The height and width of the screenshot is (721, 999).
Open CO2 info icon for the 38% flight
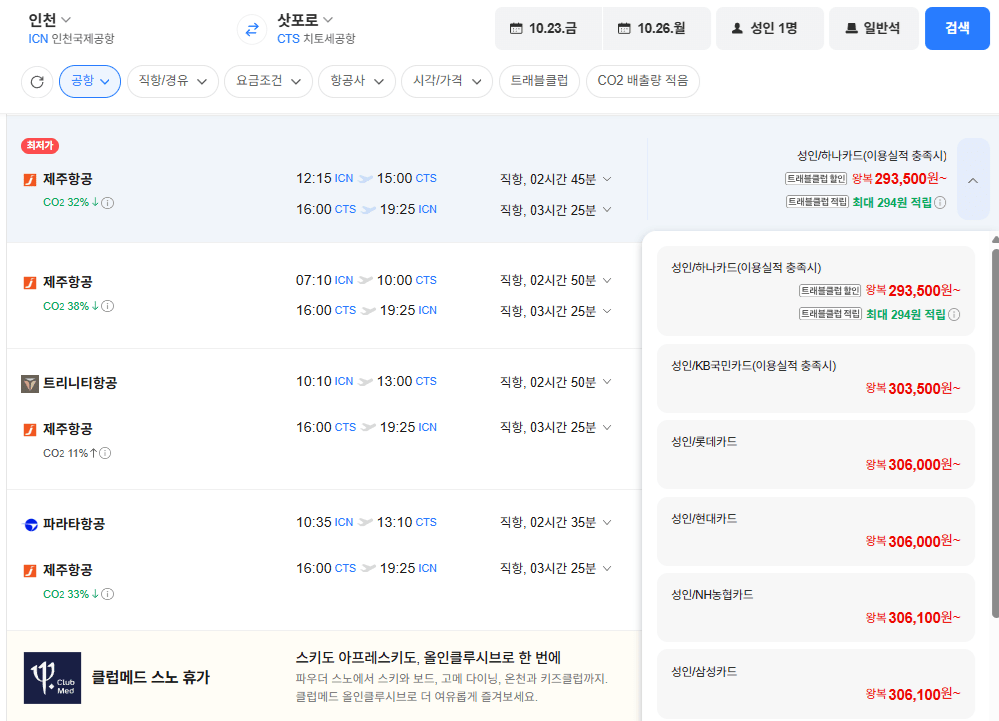[108, 306]
